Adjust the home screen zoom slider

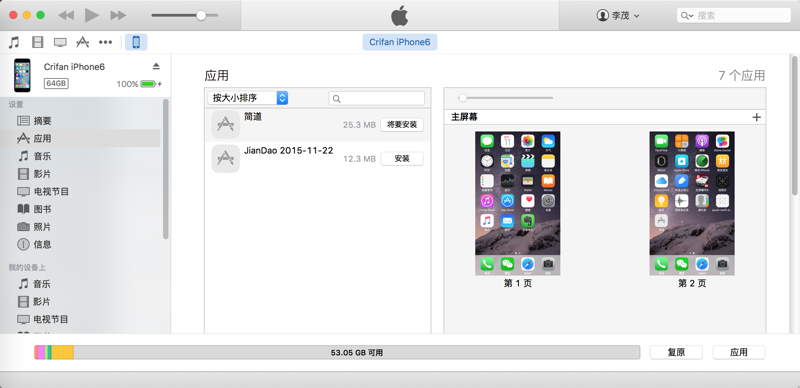(462, 98)
